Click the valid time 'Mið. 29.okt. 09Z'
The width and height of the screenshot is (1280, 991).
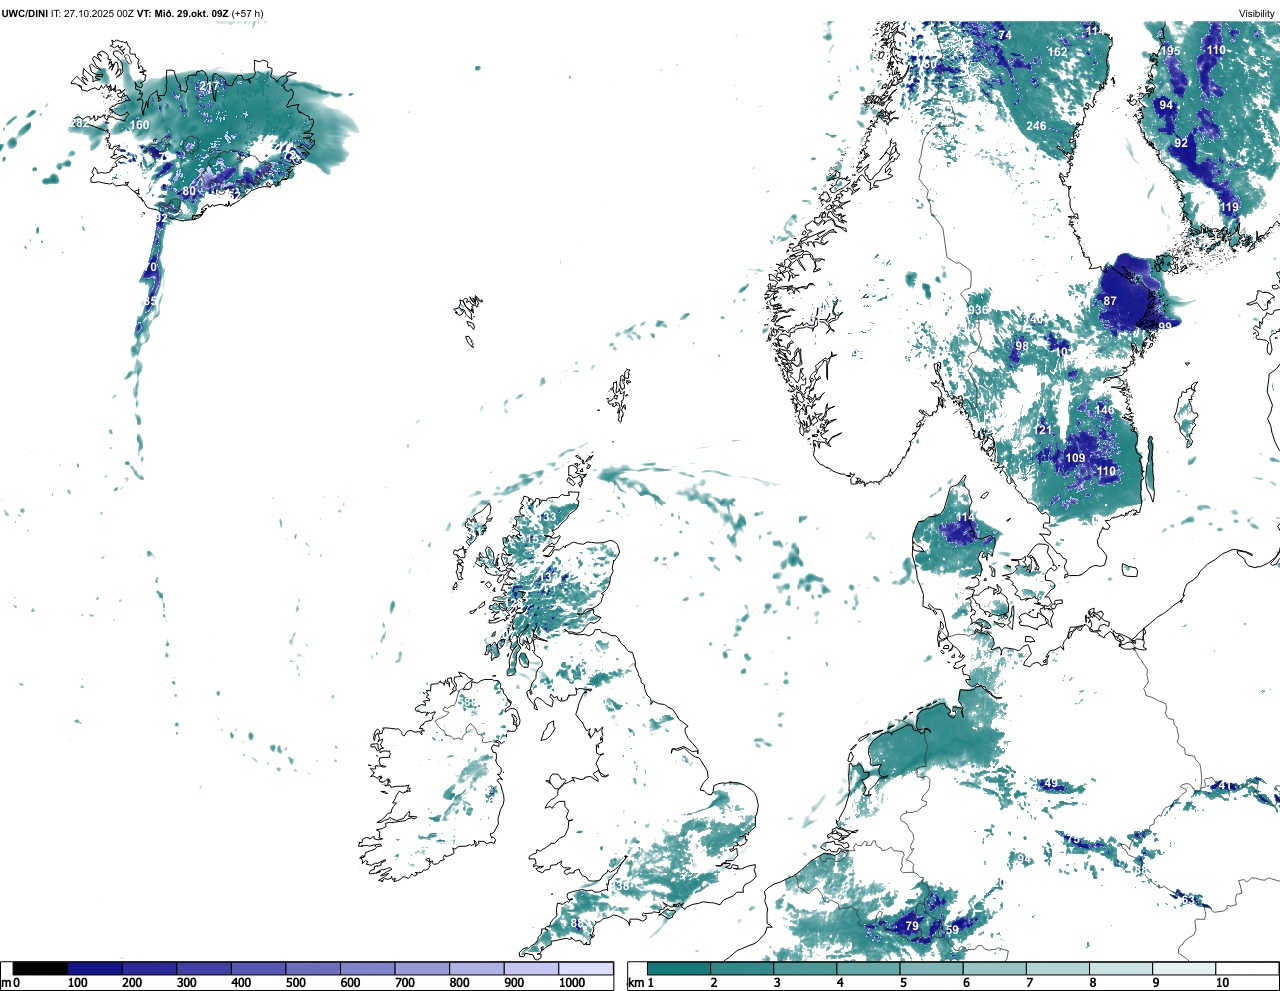[190, 13]
